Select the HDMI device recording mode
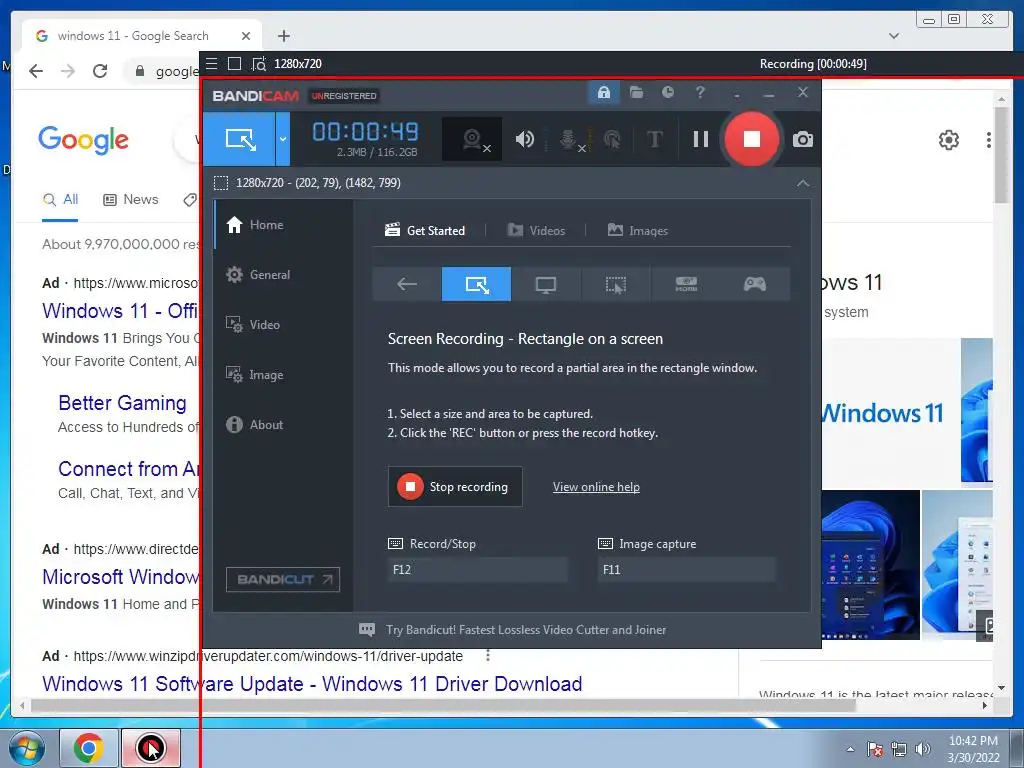 [685, 284]
